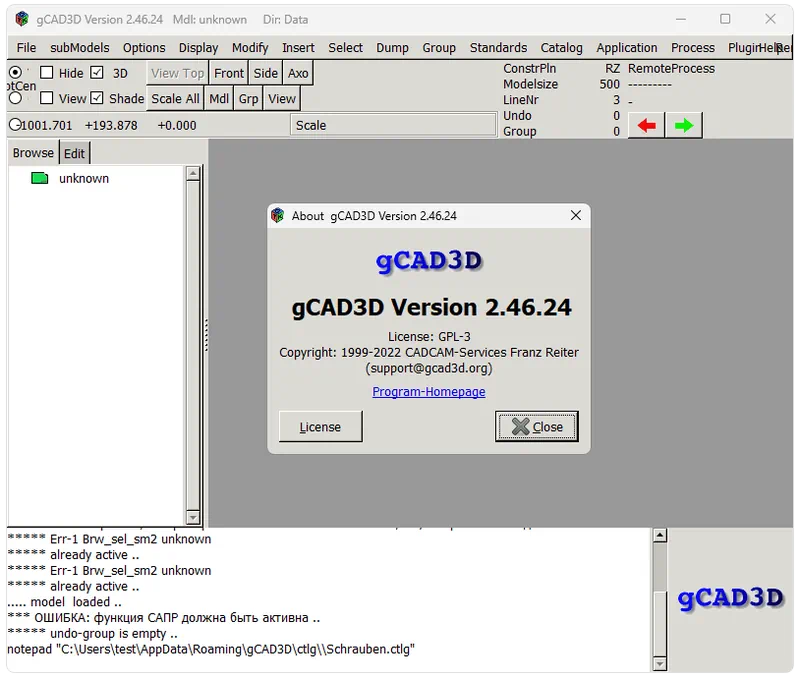Open the Program-Homepage link
800x680 pixels.
429,391
